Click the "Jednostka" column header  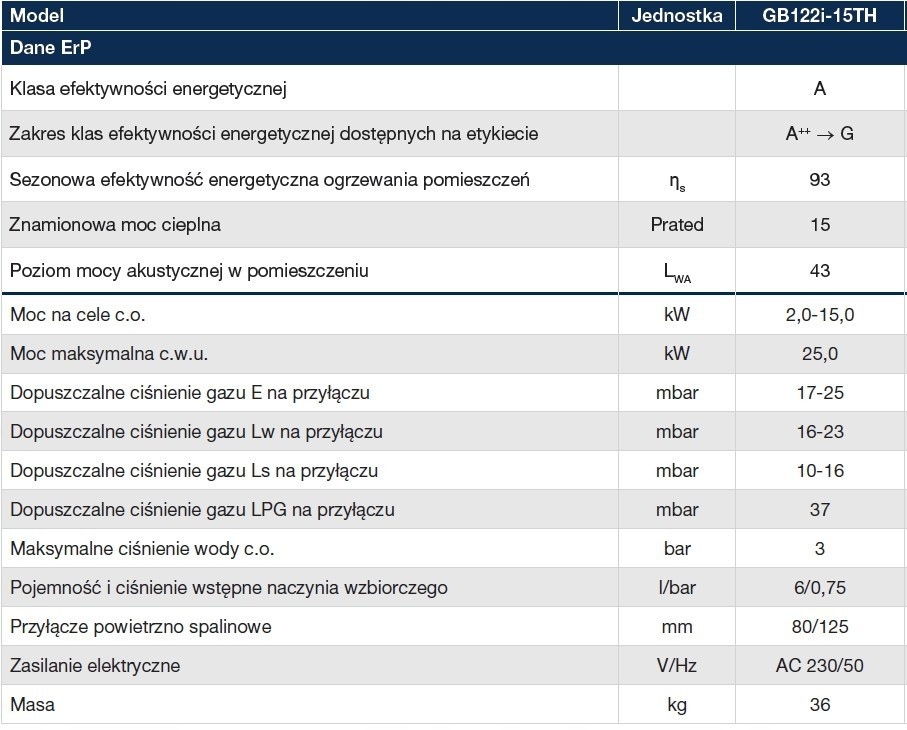pos(677,16)
